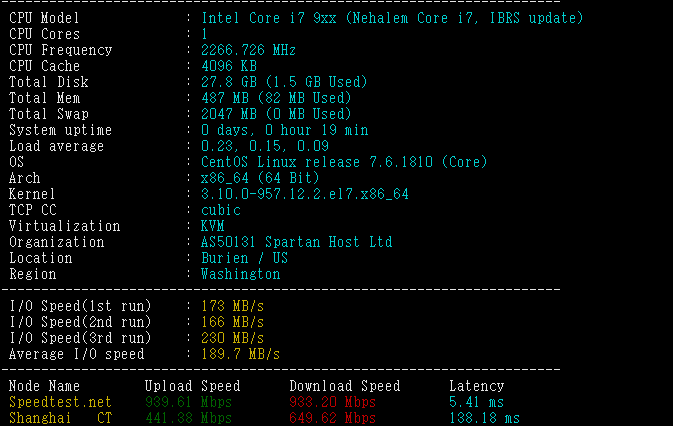Click the CPU Model value text

point(392,18)
